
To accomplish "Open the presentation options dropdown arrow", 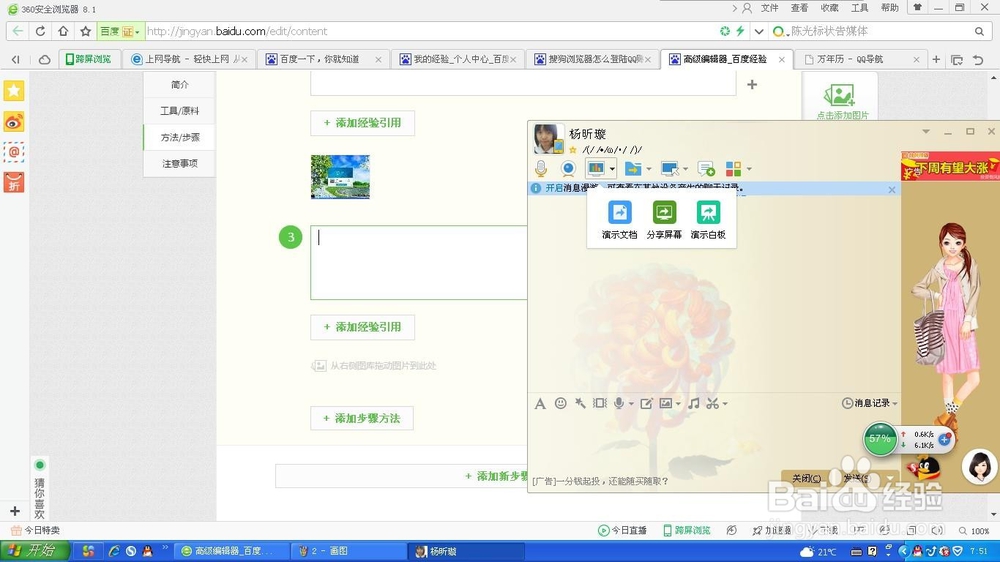I will 612,169.
